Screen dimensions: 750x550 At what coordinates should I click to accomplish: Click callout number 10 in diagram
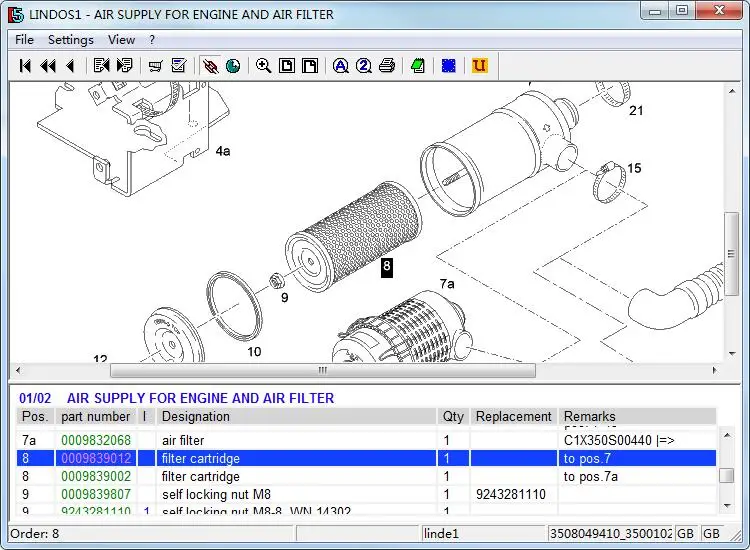click(x=254, y=352)
